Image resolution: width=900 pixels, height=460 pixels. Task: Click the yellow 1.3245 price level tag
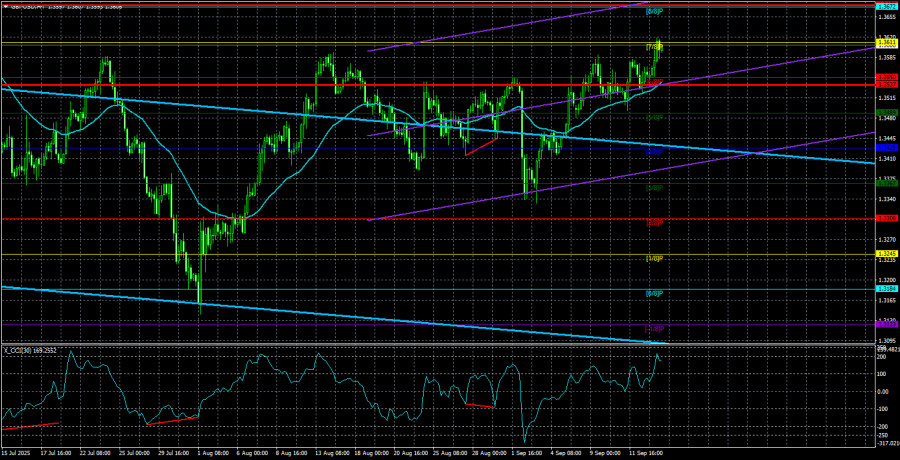[x=885, y=256]
